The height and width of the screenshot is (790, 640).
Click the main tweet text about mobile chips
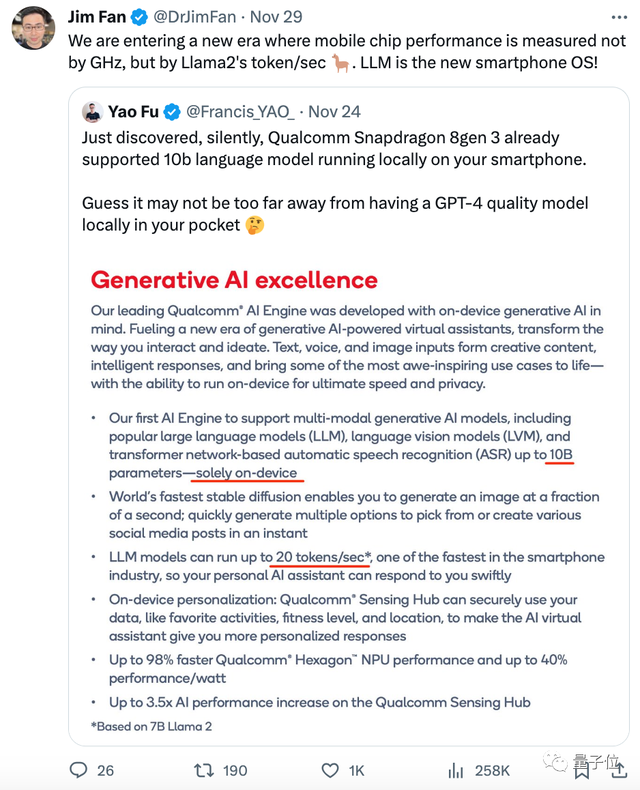330,54
